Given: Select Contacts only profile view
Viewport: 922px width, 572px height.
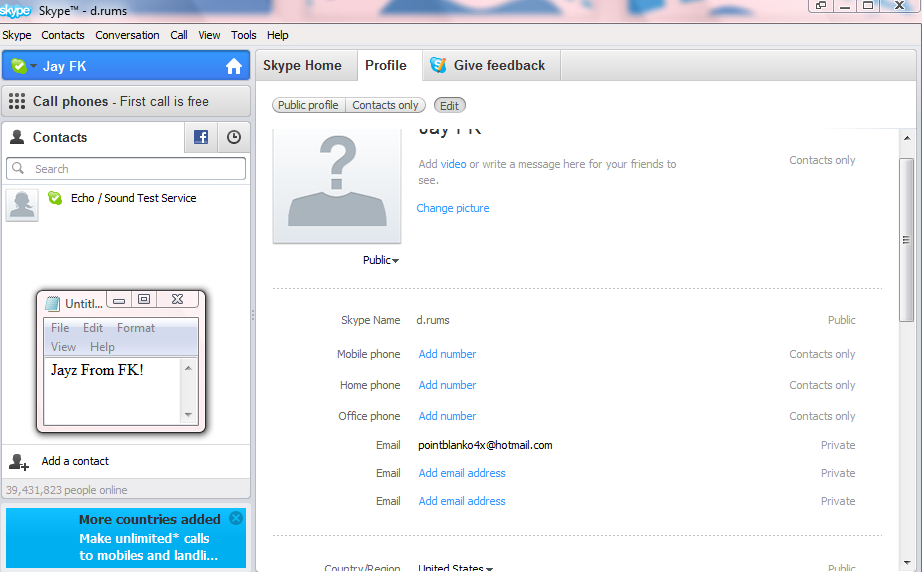Looking at the screenshot, I should pos(385,105).
